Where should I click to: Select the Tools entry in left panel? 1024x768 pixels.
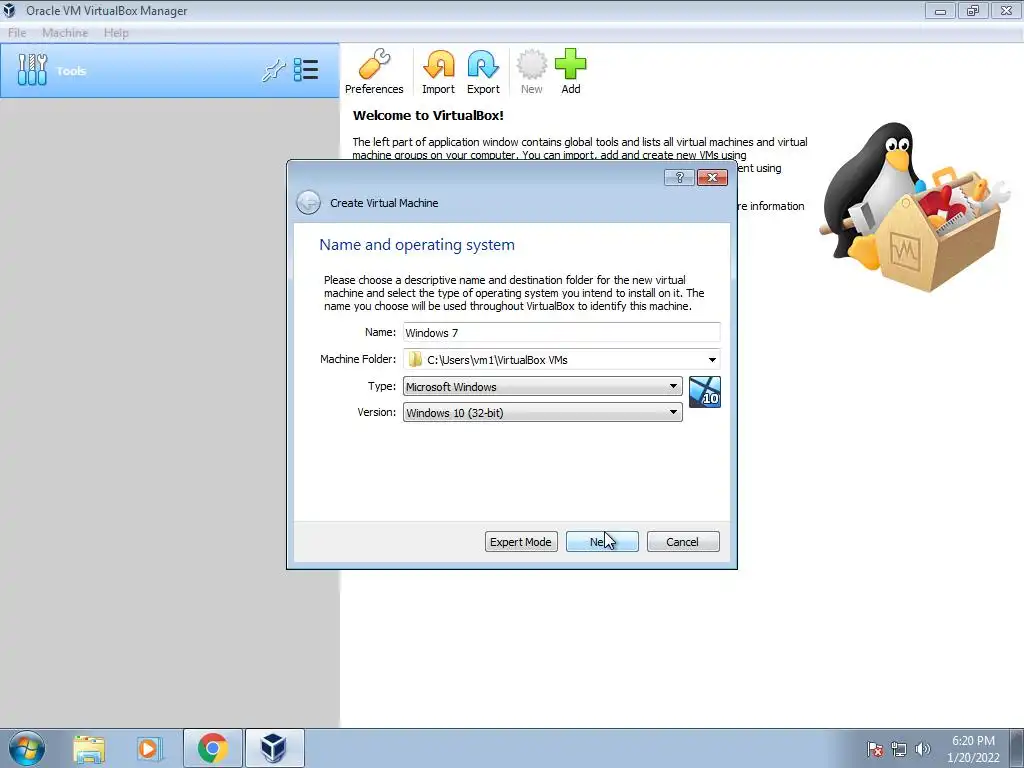pyautogui.click(x=169, y=71)
